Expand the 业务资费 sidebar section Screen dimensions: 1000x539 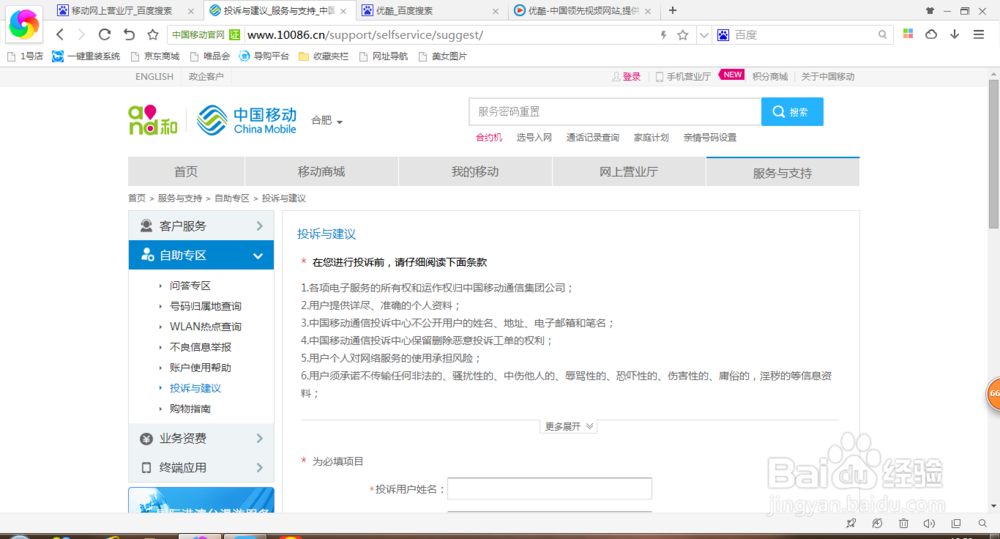point(201,438)
